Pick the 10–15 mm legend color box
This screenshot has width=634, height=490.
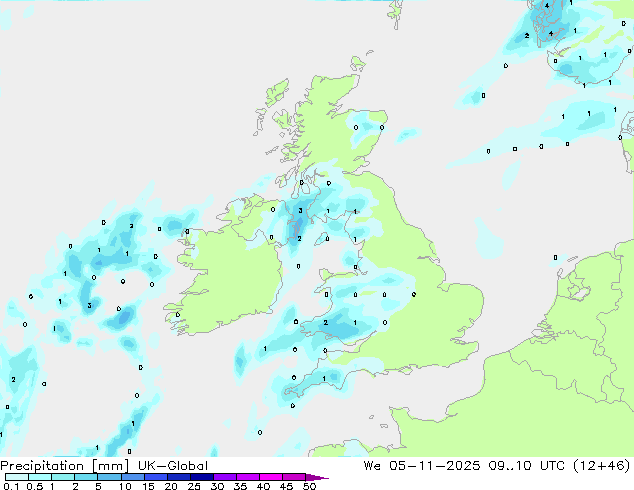pyautogui.click(x=132, y=477)
